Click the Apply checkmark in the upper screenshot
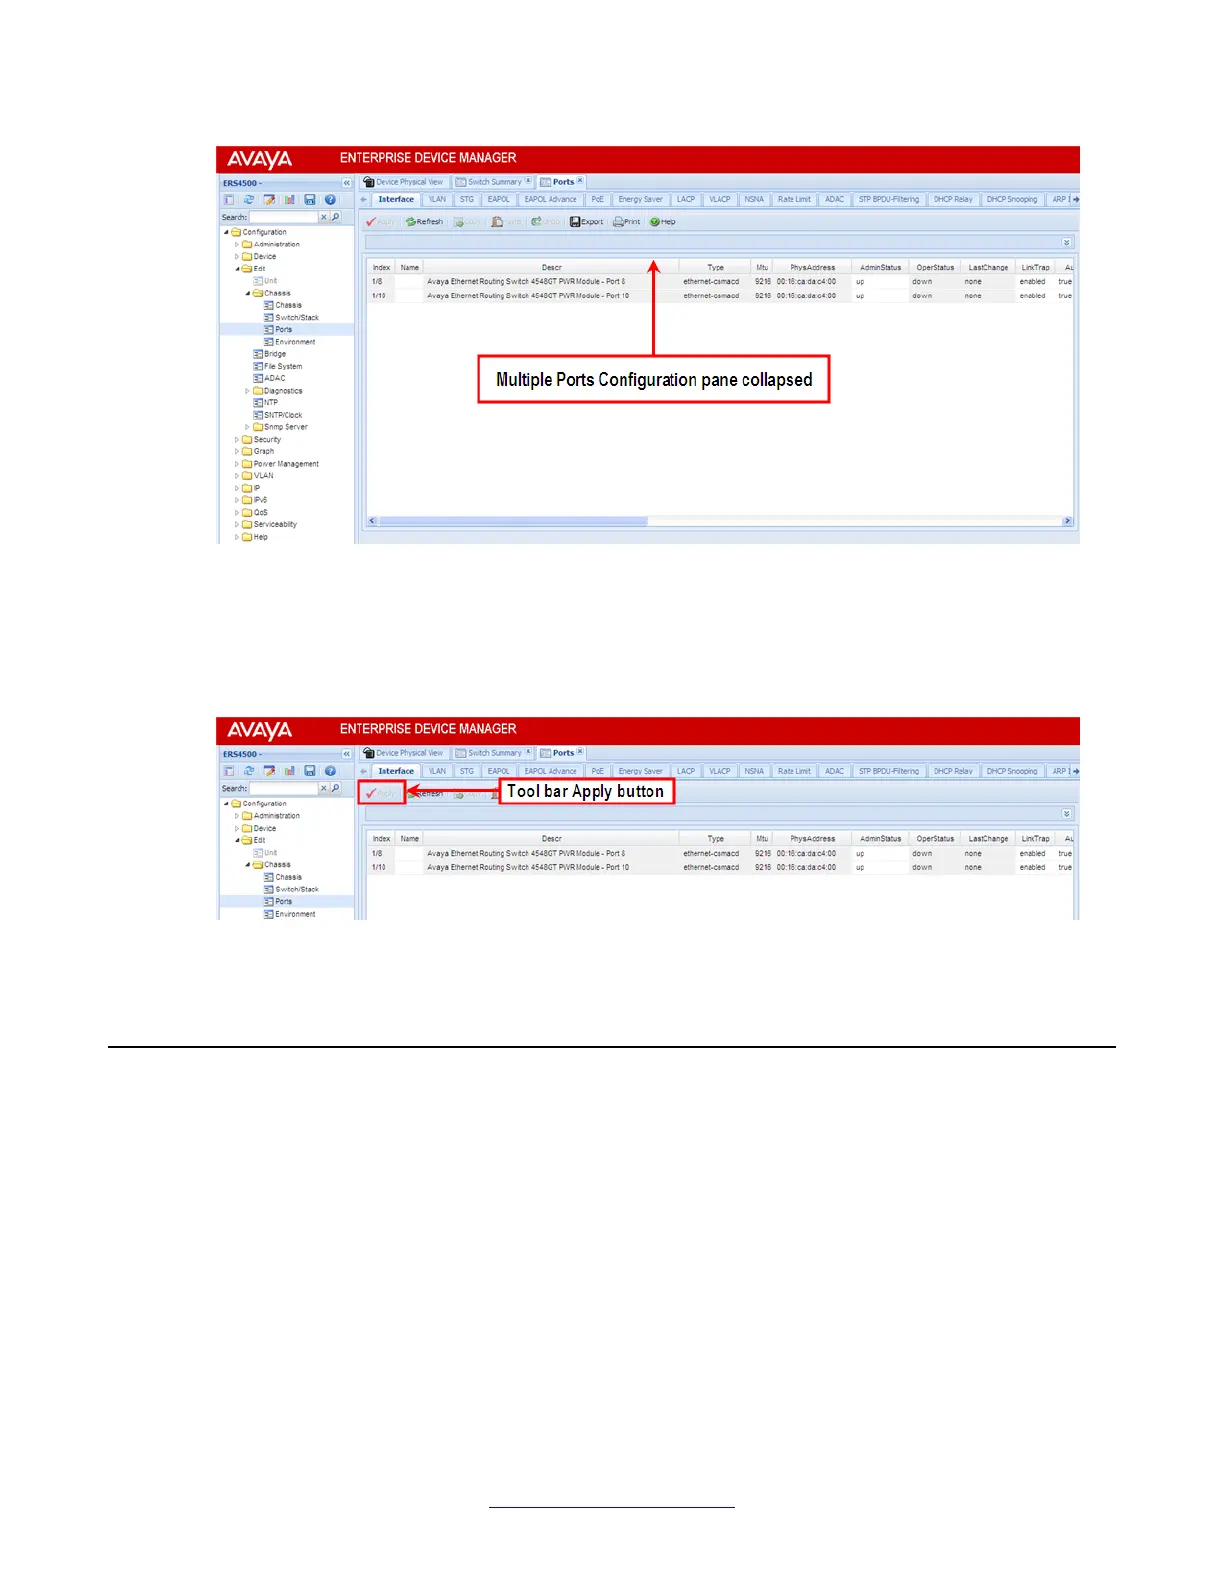Screen dimensions: 1224x1584 coord(381,222)
